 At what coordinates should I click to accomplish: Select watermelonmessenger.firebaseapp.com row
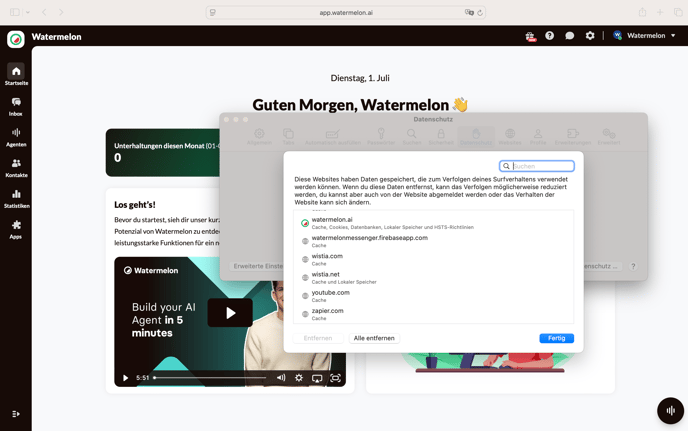(x=433, y=241)
